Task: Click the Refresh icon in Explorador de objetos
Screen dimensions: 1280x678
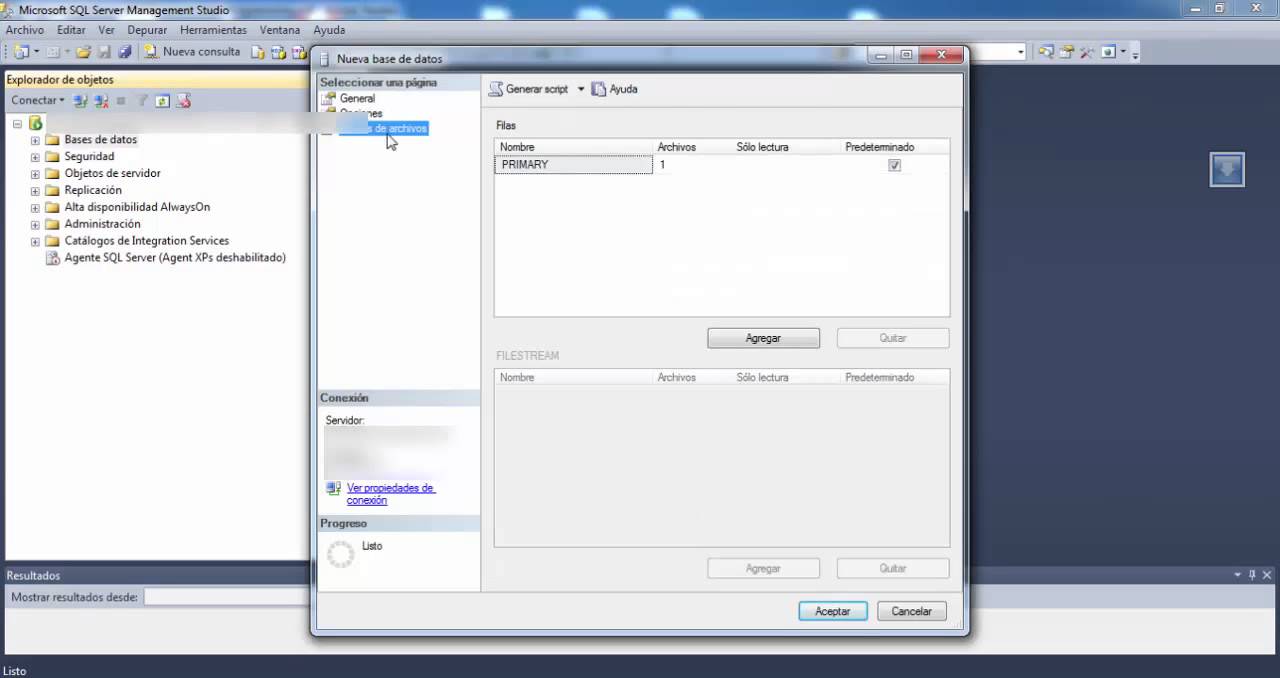Action: [x=162, y=101]
